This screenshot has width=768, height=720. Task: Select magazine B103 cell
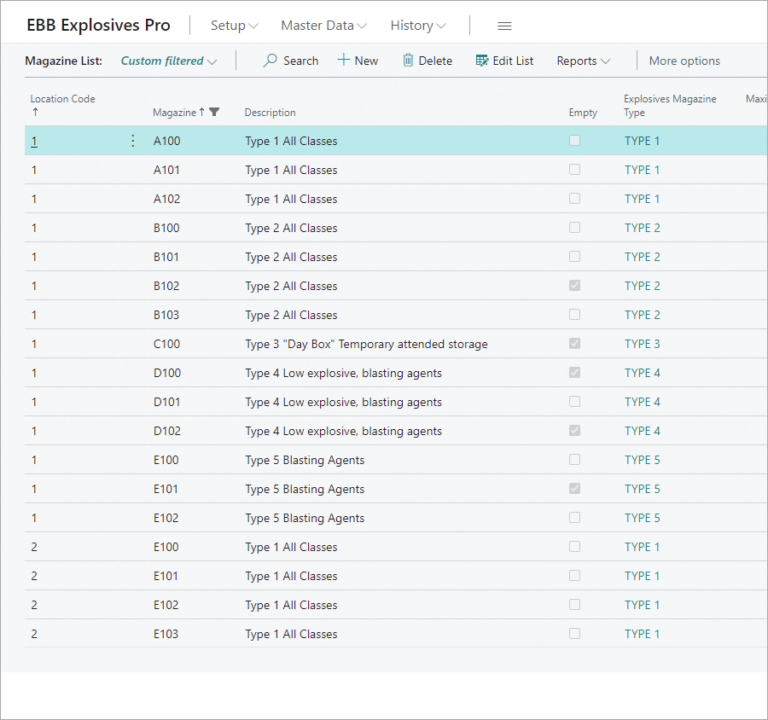click(166, 315)
